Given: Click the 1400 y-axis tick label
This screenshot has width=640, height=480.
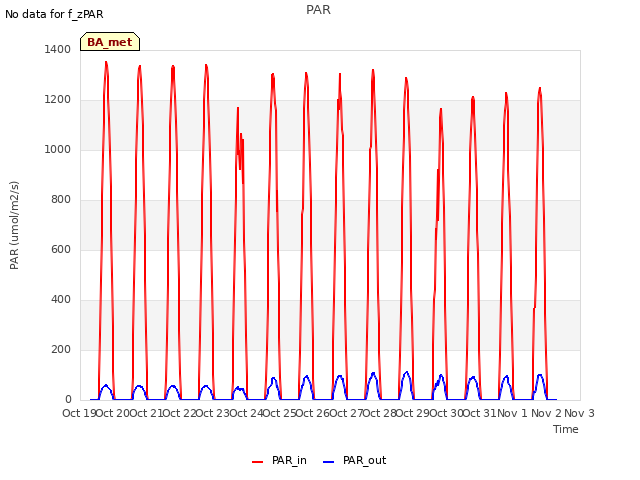Looking at the screenshot, I should [x=58, y=49].
